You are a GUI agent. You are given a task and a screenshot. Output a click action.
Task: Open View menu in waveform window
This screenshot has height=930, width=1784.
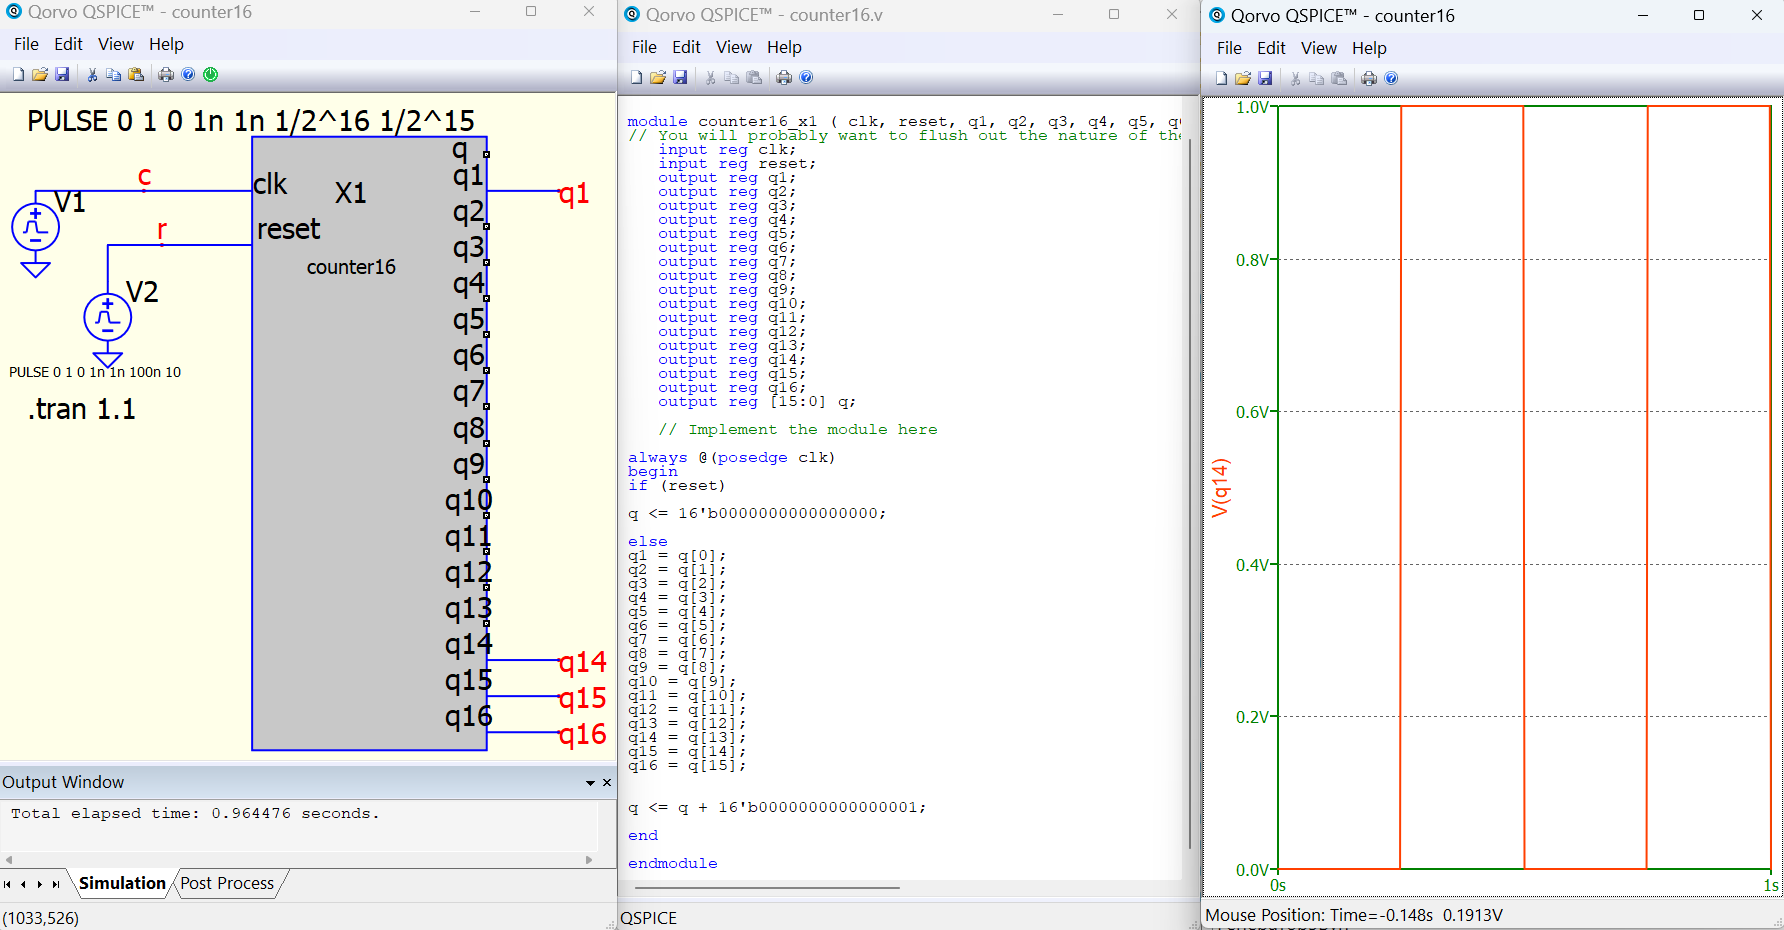(1319, 48)
